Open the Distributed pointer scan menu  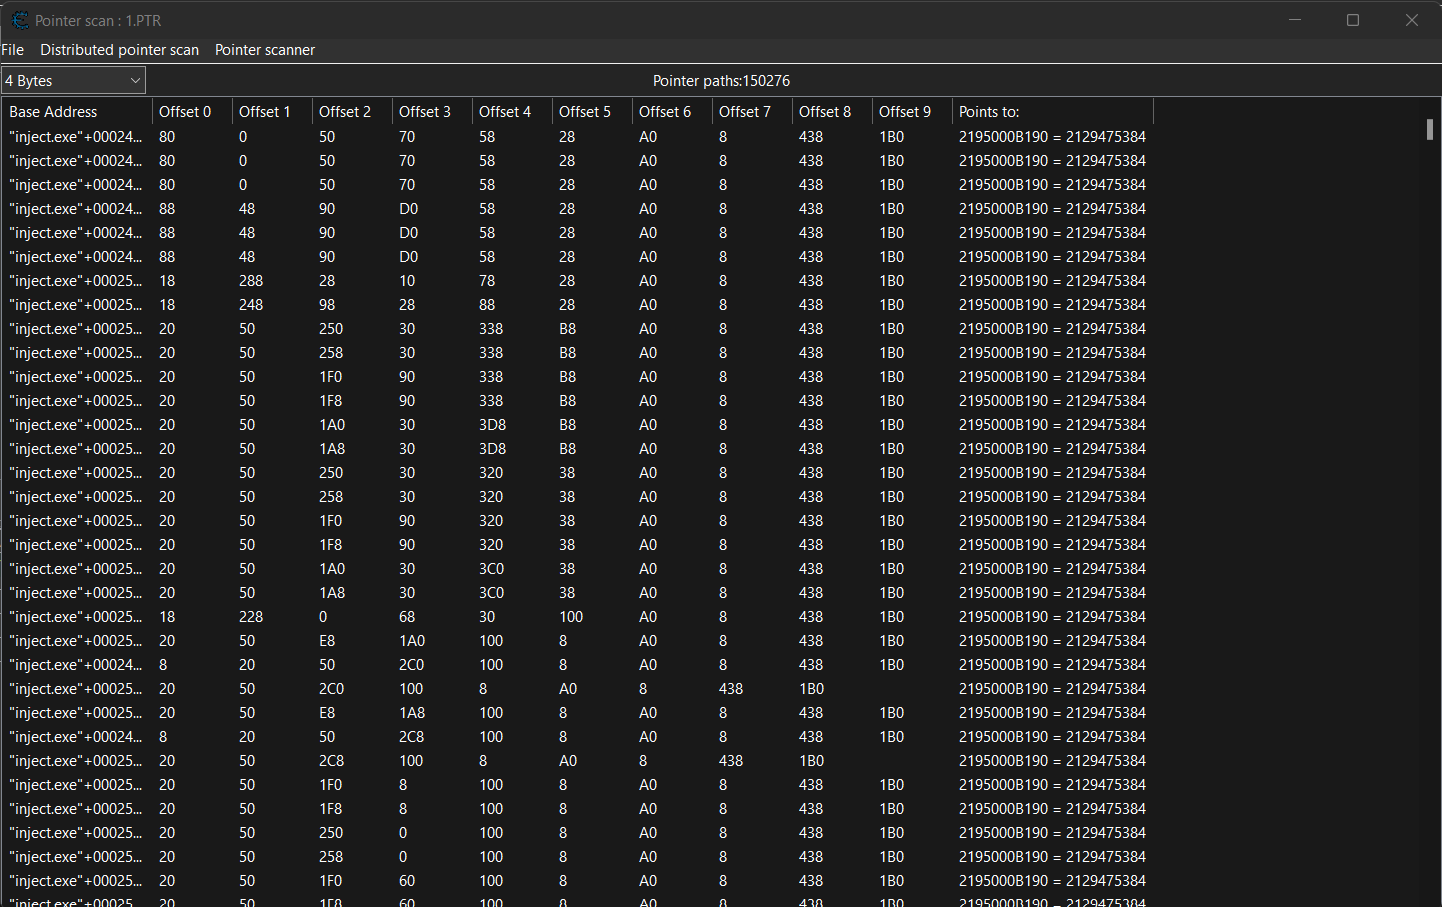(x=119, y=50)
